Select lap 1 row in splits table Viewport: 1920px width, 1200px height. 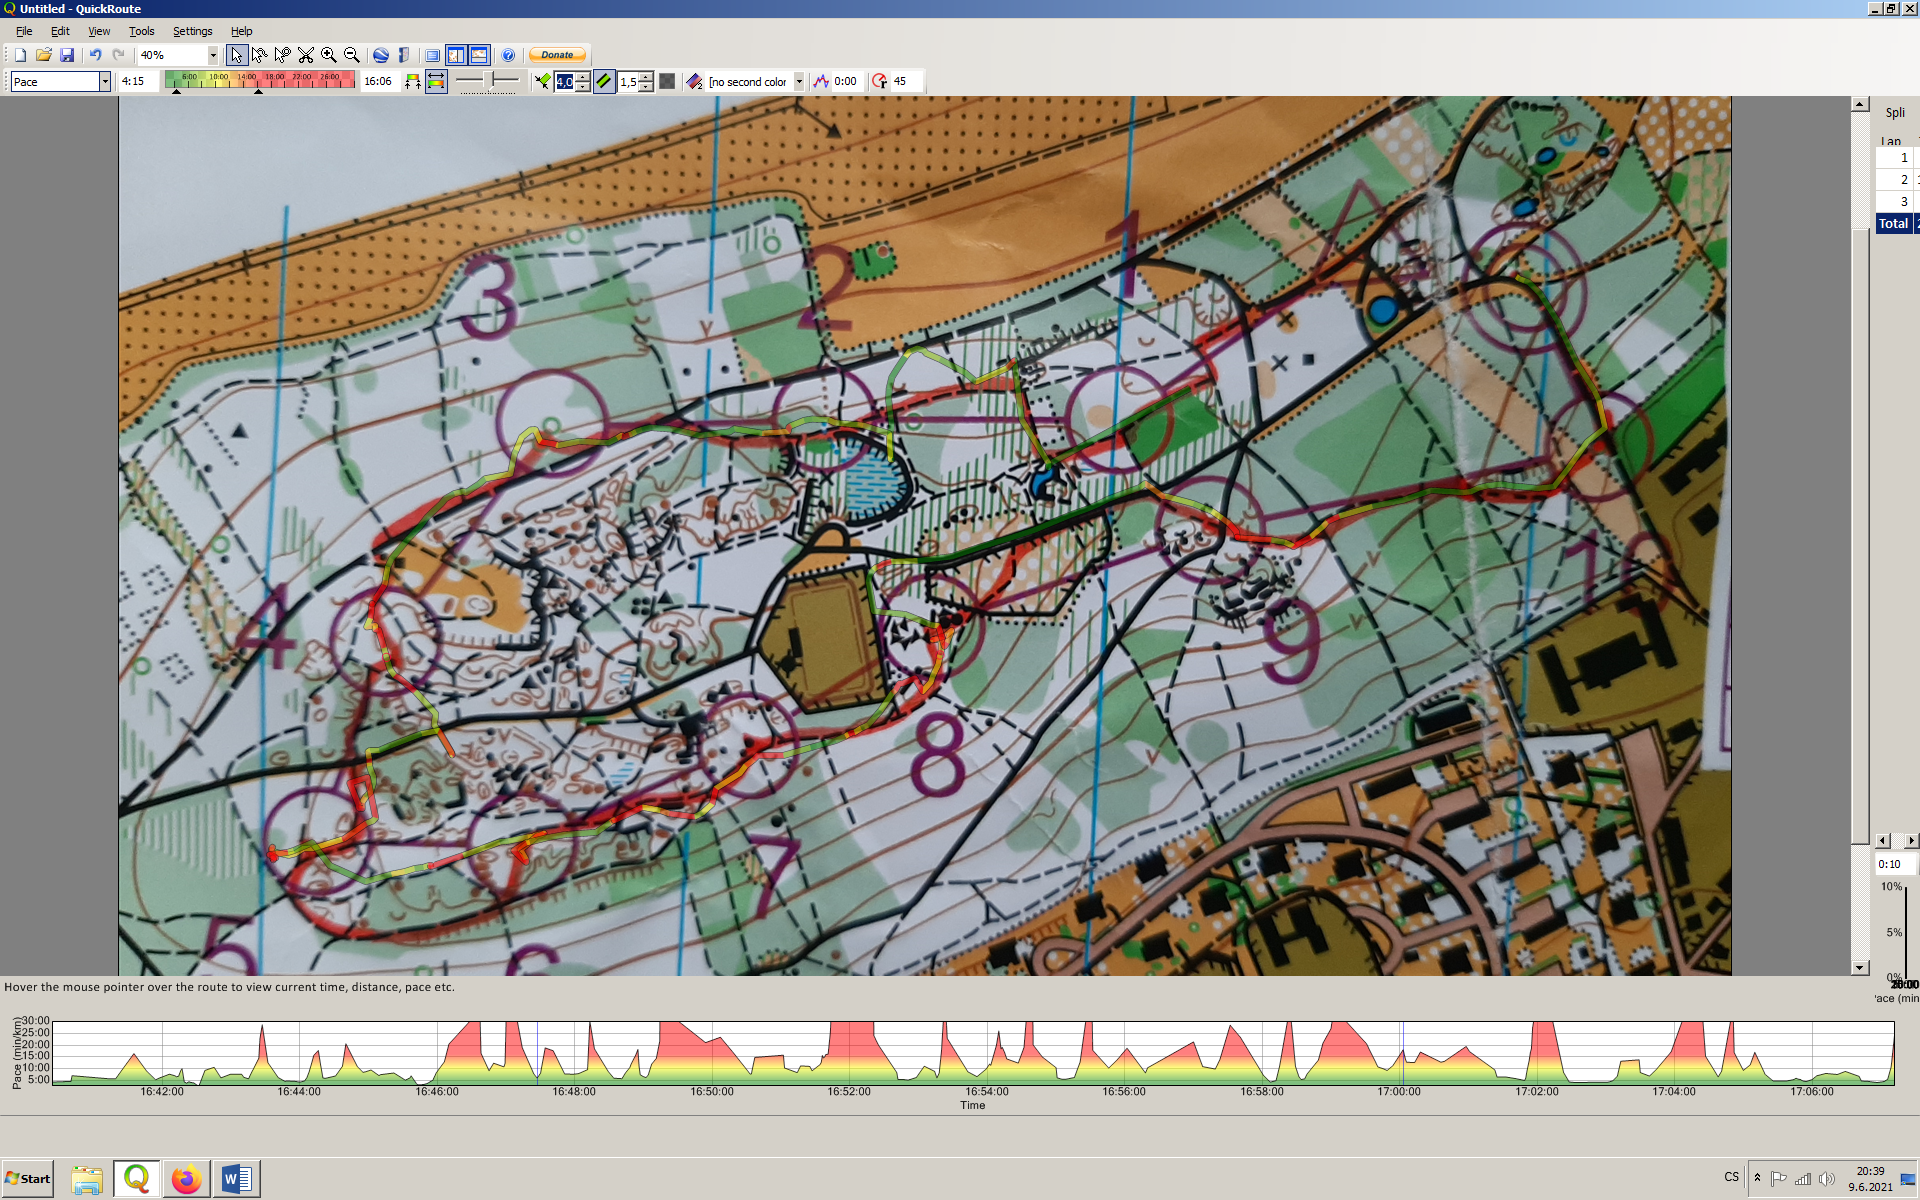[x=1897, y=157]
